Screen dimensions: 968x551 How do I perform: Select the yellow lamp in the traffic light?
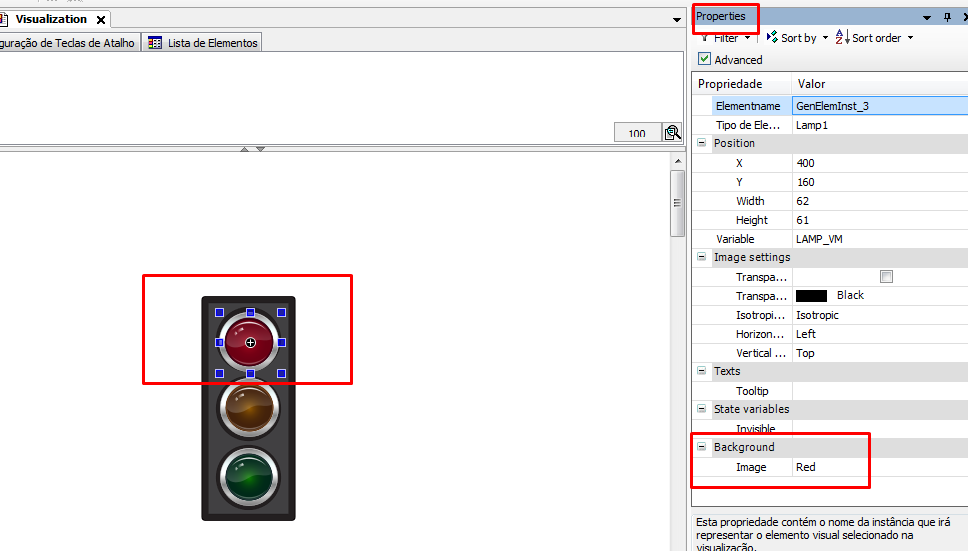coord(250,407)
